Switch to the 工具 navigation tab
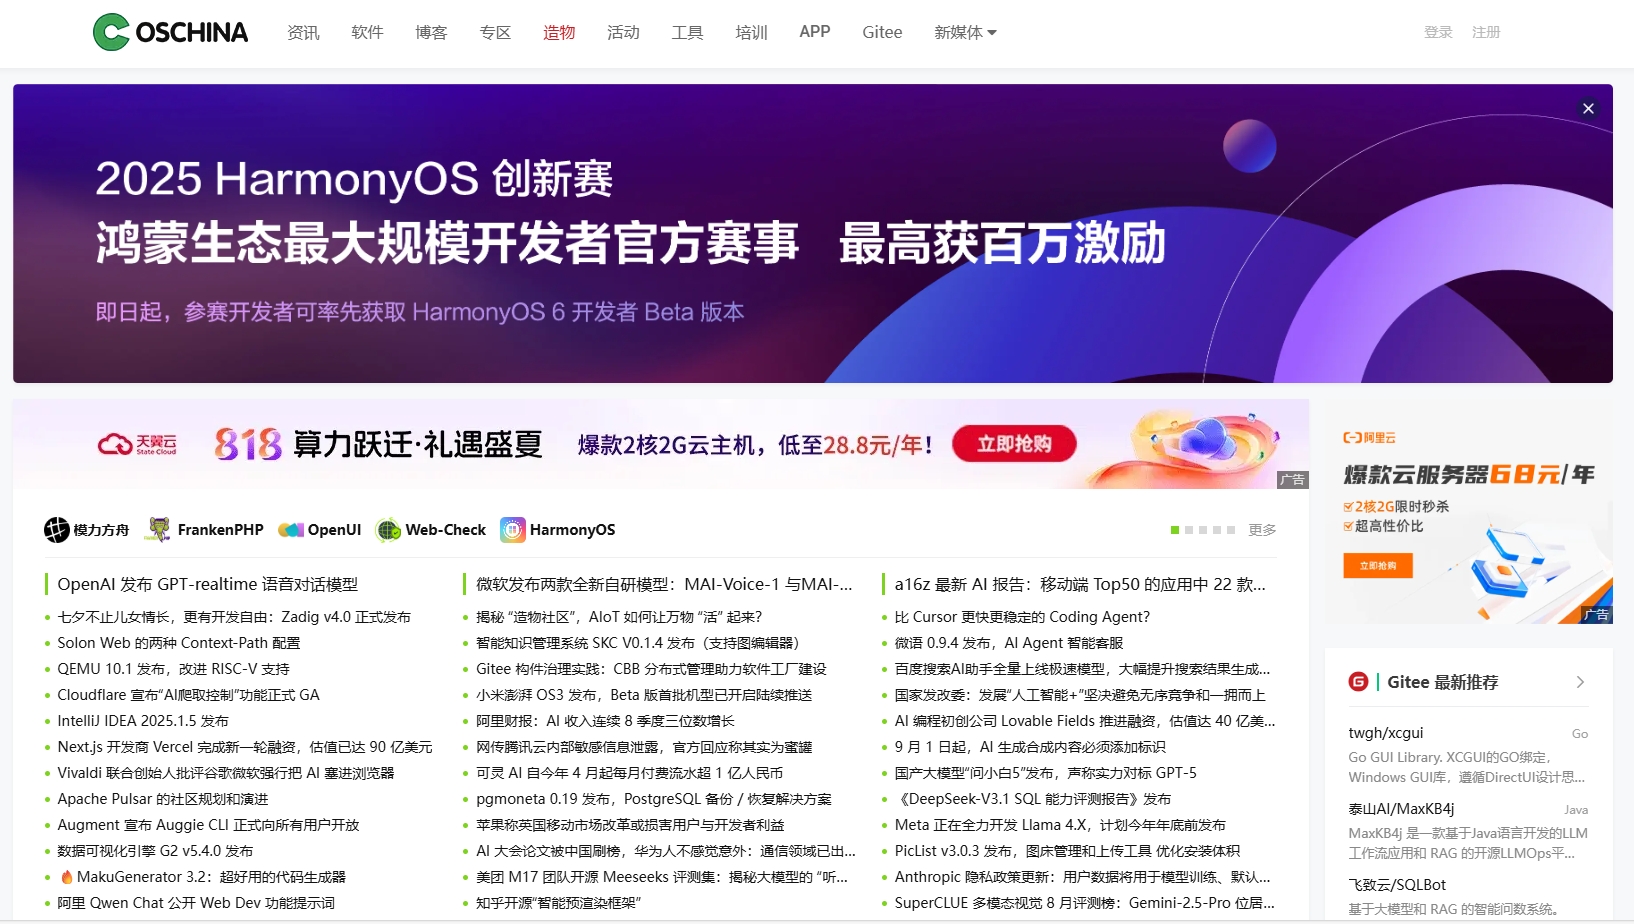This screenshot has height=924, width=1634. coord(687,32)
